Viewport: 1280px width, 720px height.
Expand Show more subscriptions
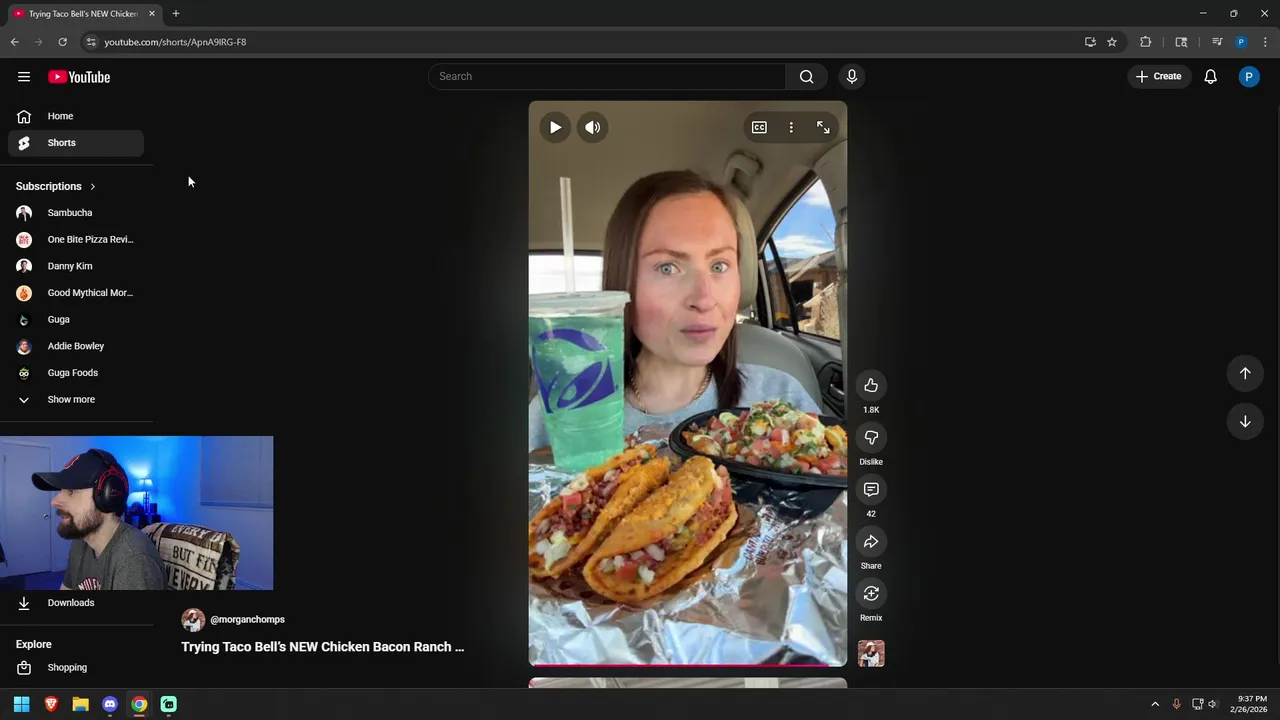pos(76,400)
